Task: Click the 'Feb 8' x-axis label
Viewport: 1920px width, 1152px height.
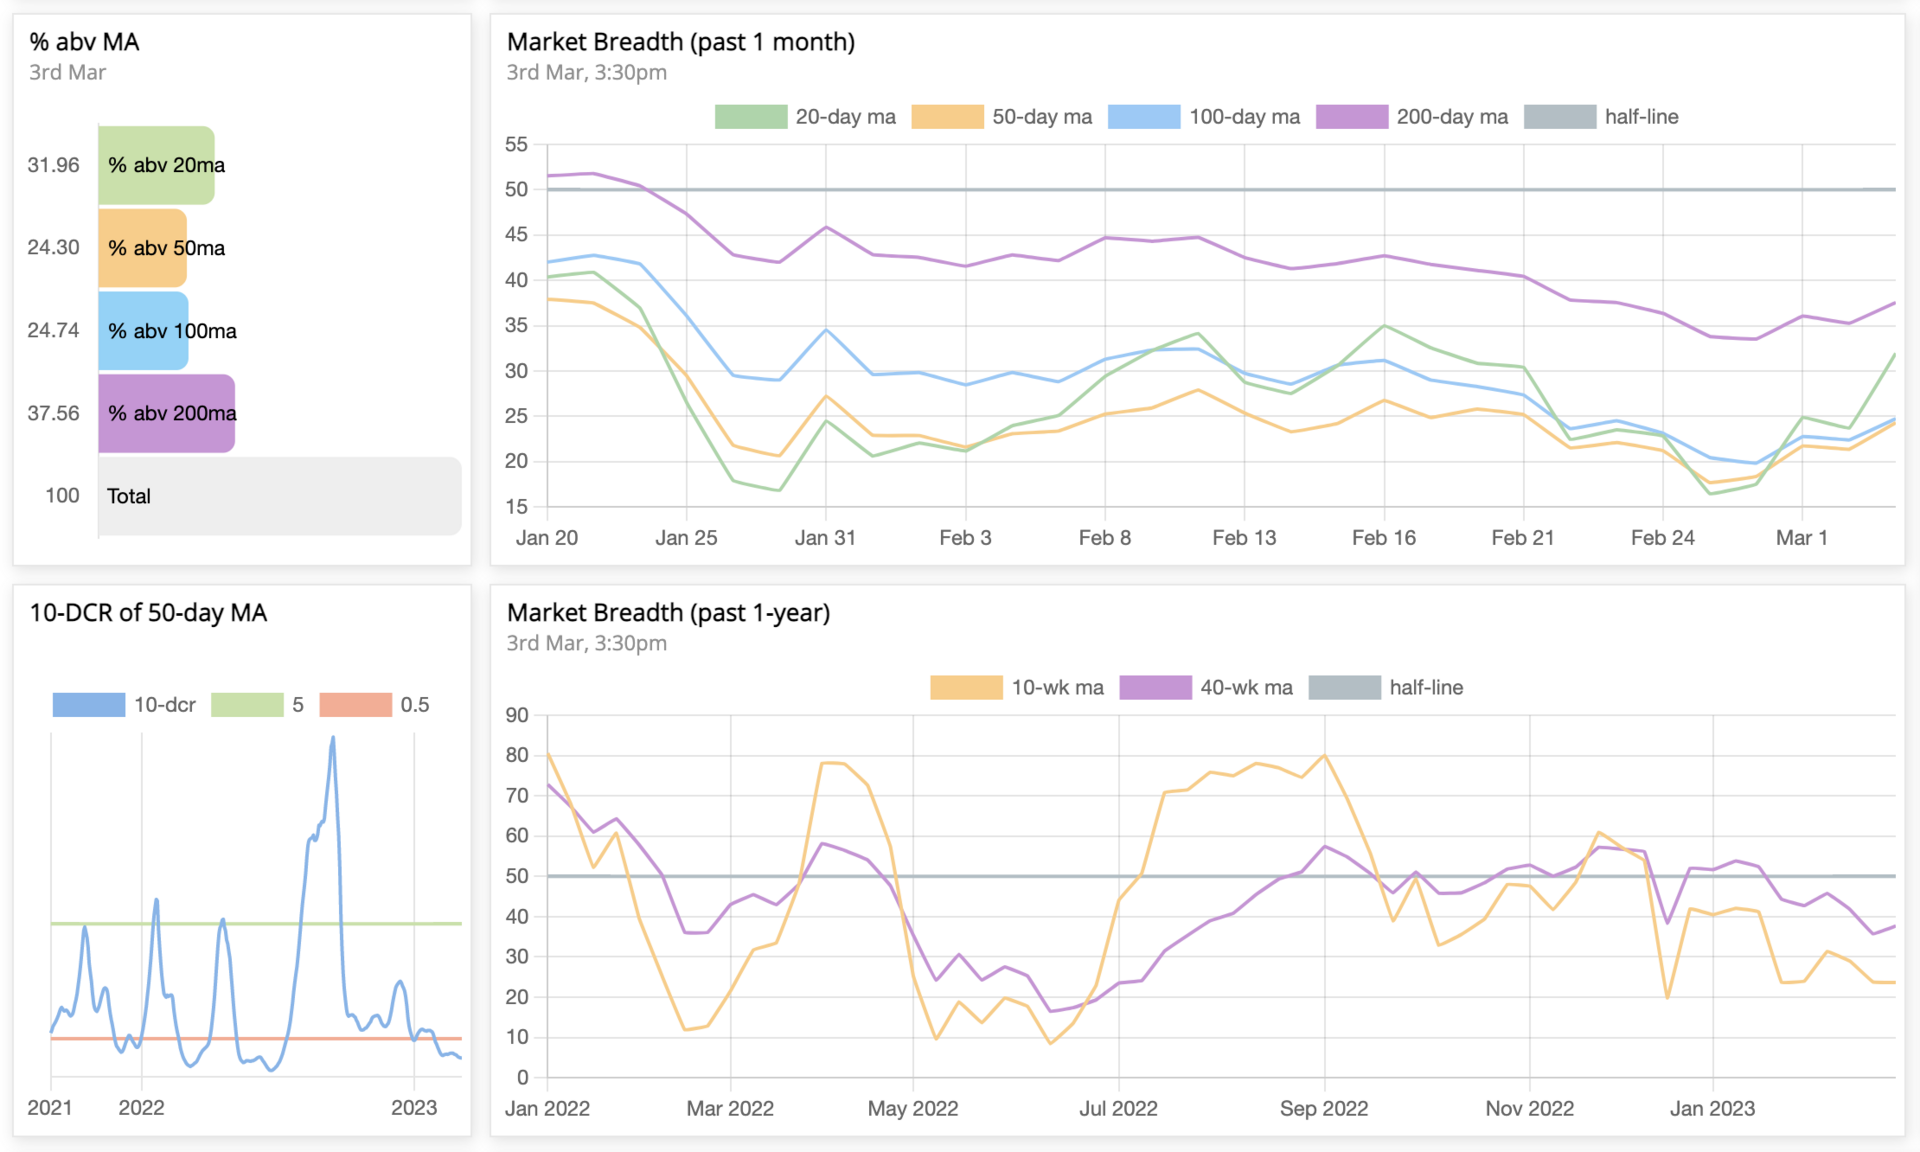Action: pos(1105,538)
